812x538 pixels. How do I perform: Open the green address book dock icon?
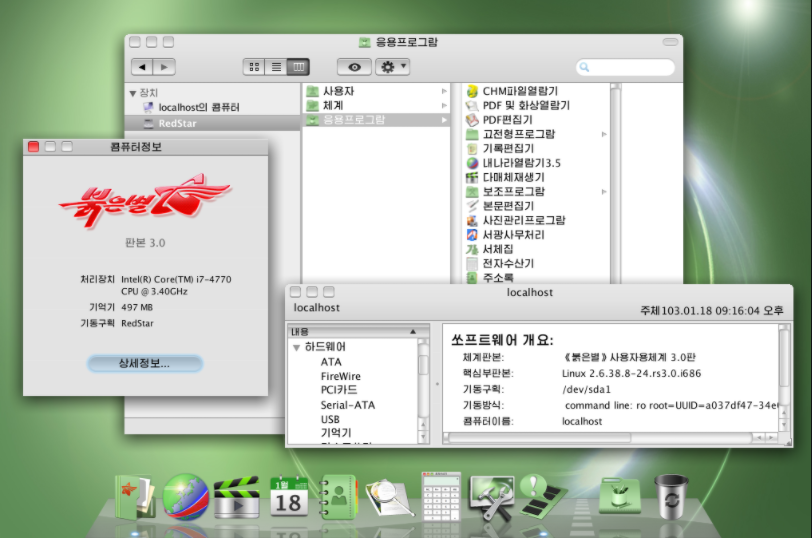[338, 496]
